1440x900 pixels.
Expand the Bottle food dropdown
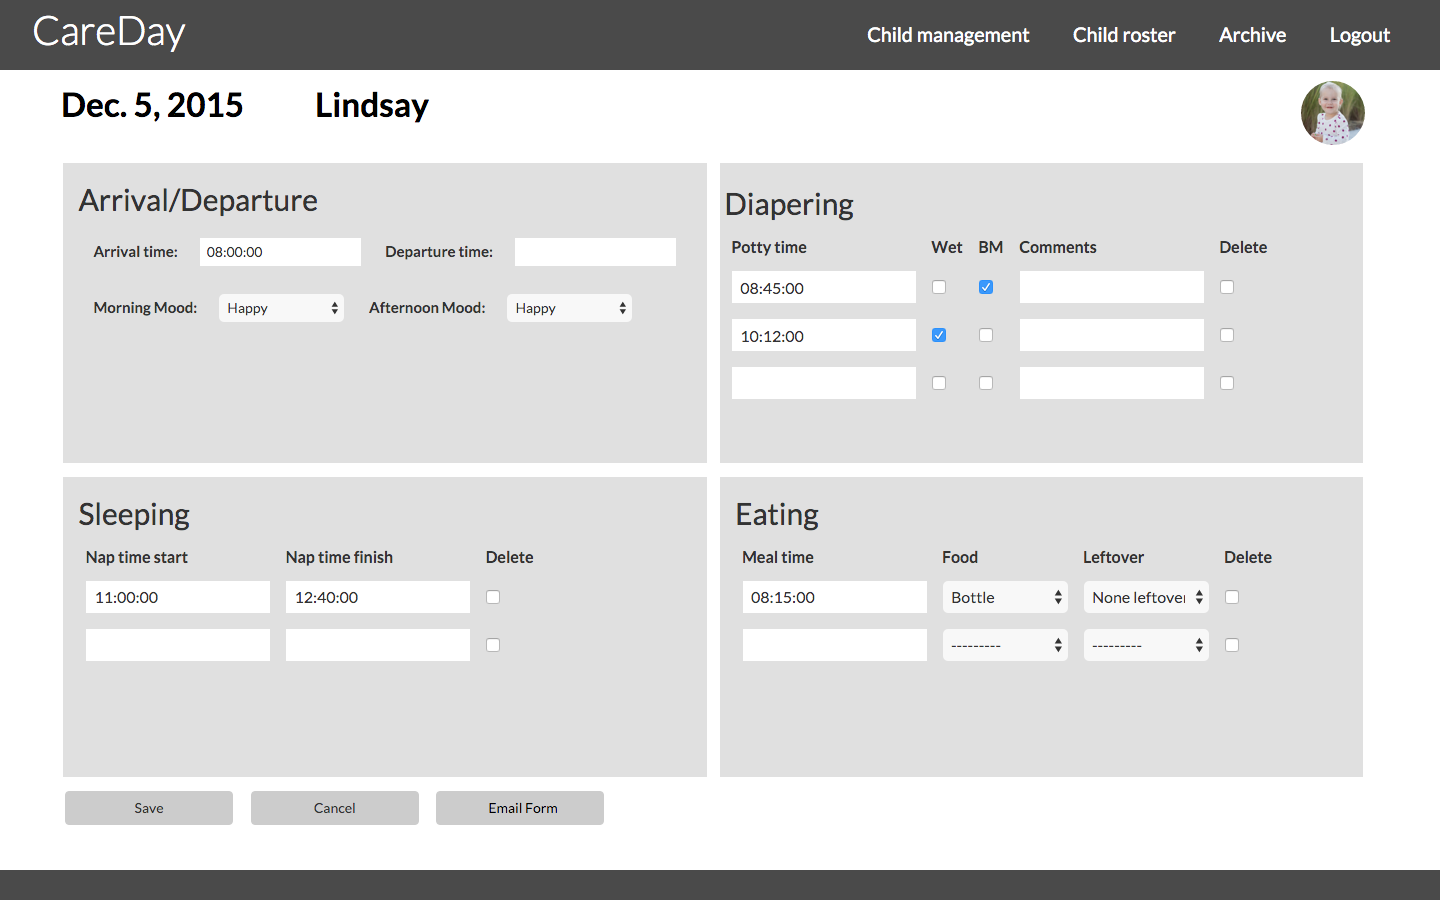(1005, 597)
